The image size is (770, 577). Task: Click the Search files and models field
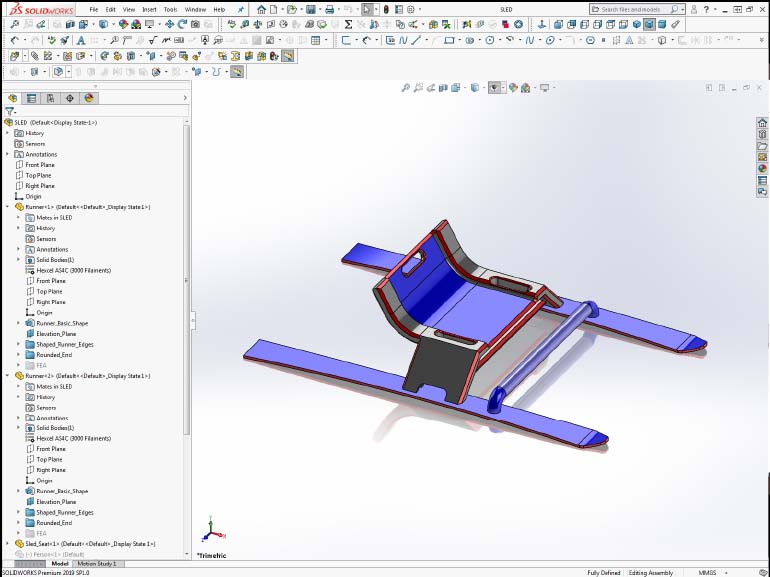[x=642, y=9]
